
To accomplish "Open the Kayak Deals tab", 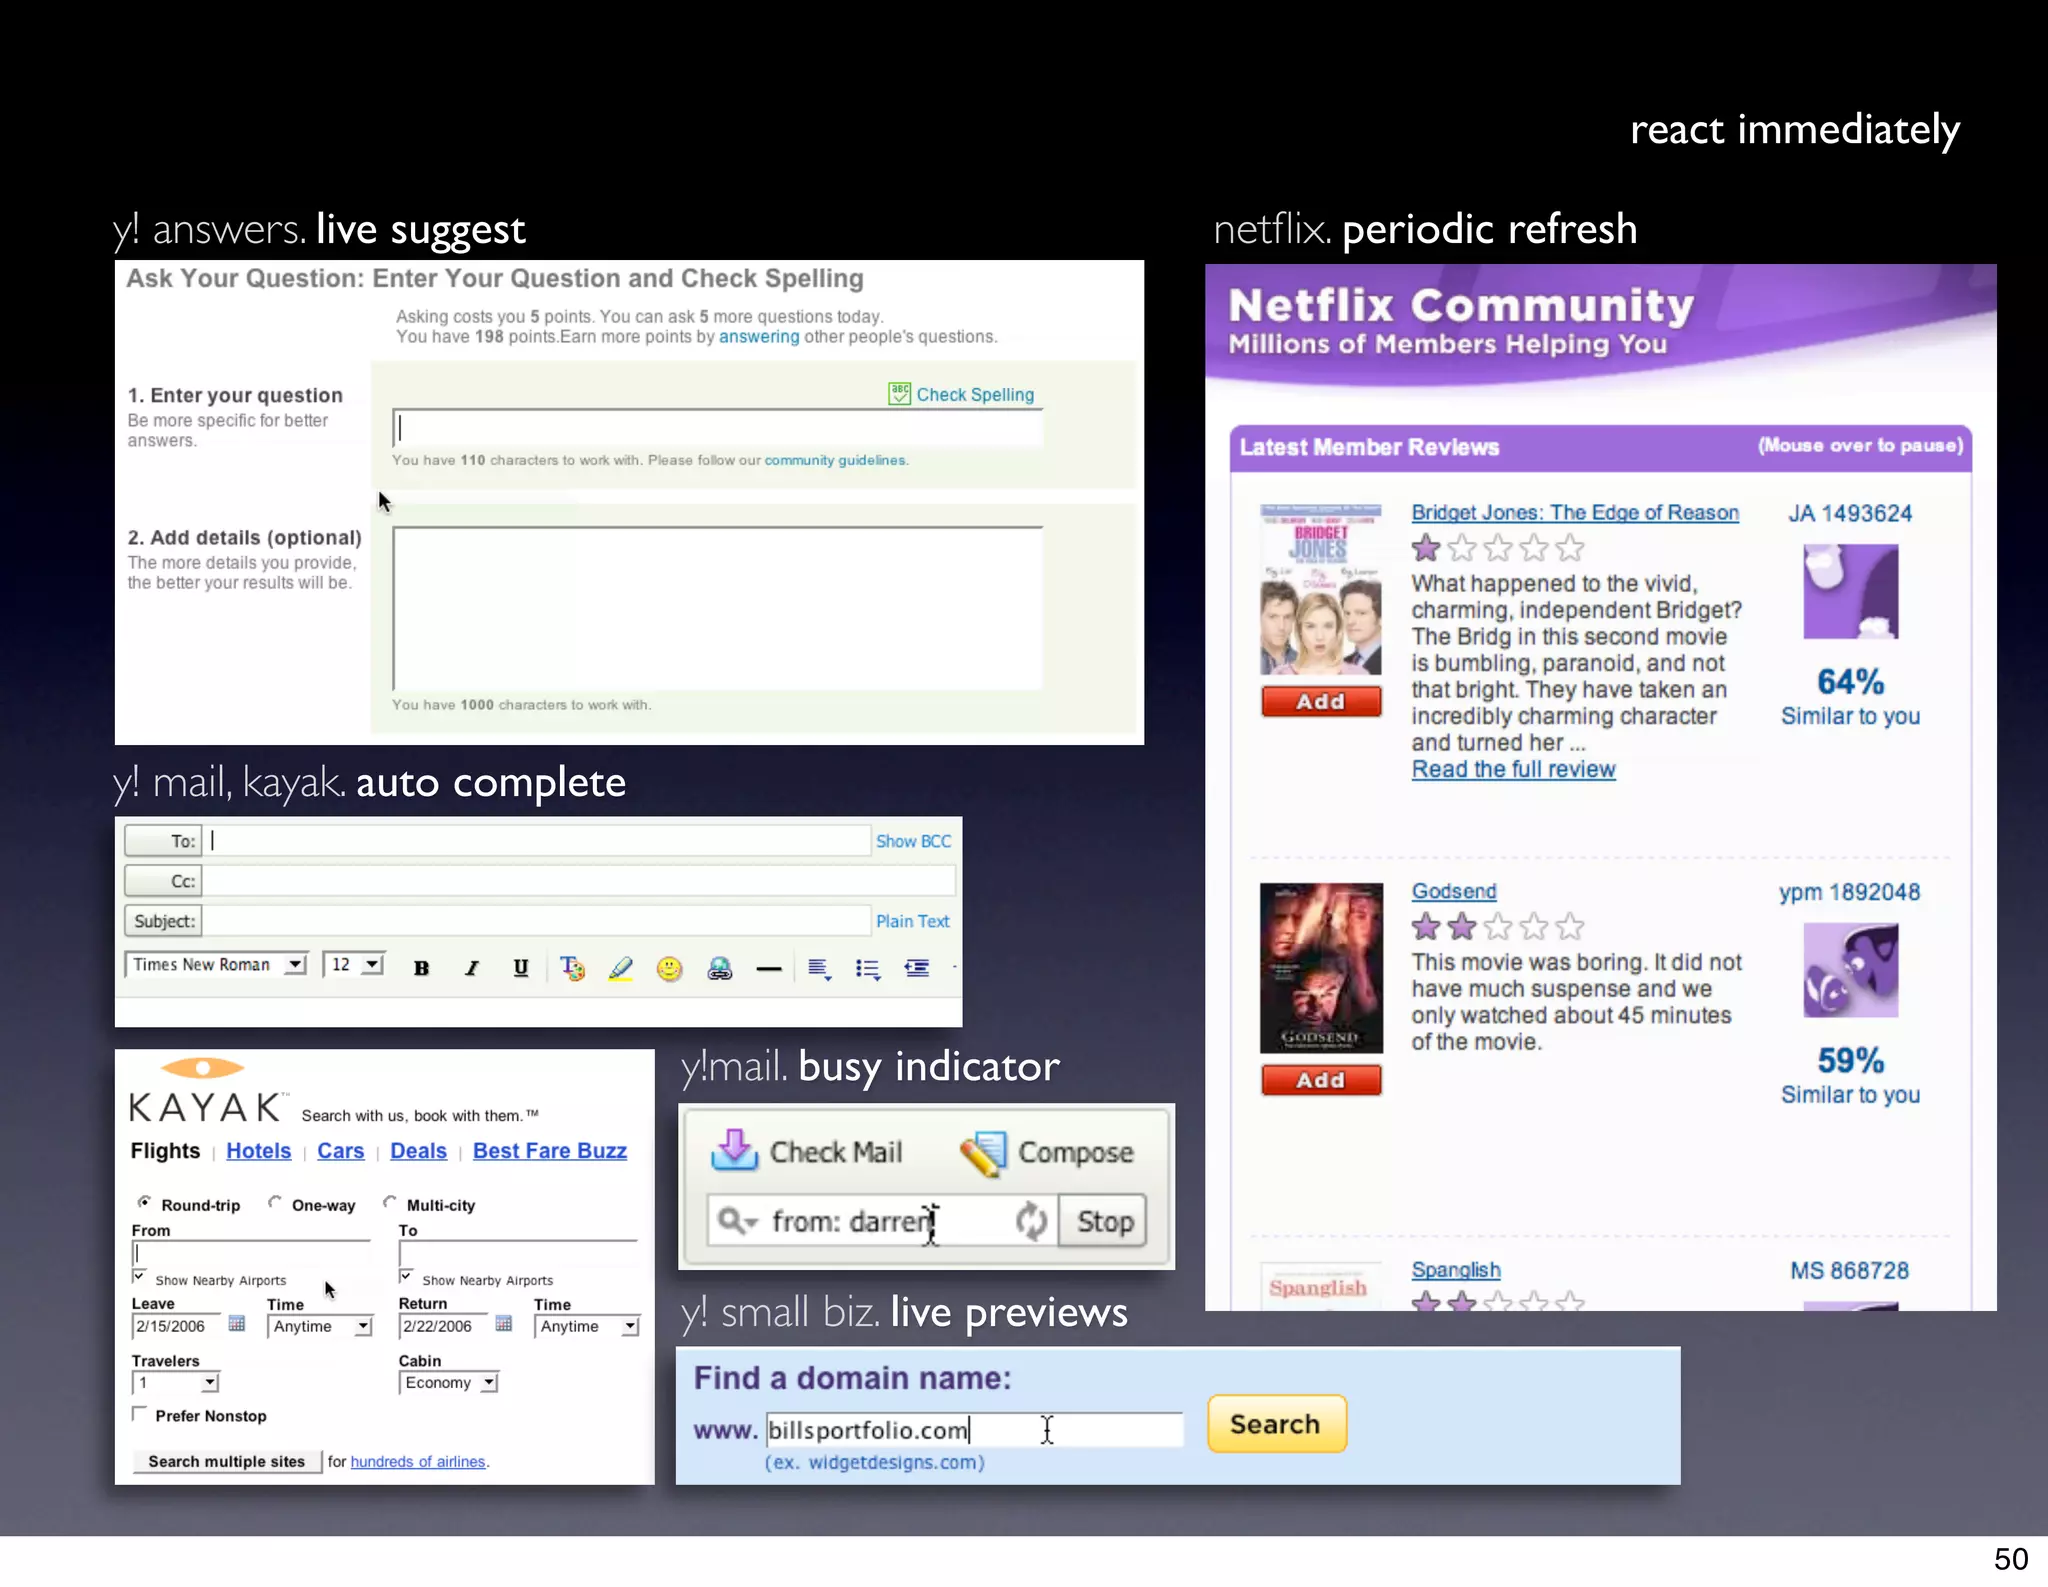I will point(418,1151).
